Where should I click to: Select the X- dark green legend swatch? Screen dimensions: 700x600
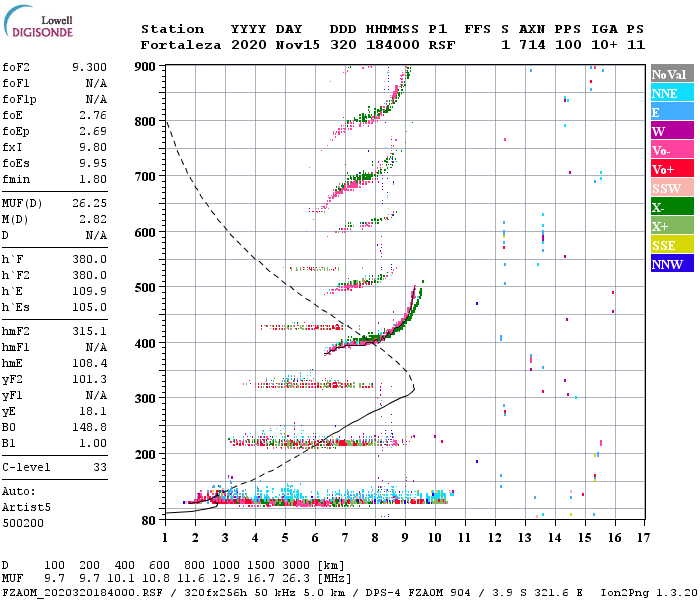tap(672, 207)
